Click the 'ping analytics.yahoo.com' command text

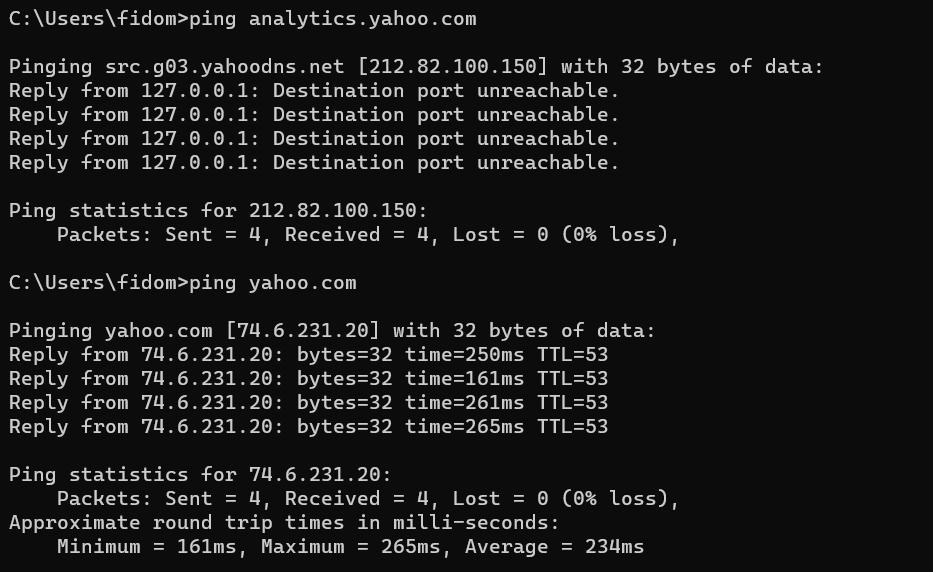[333, 19]
